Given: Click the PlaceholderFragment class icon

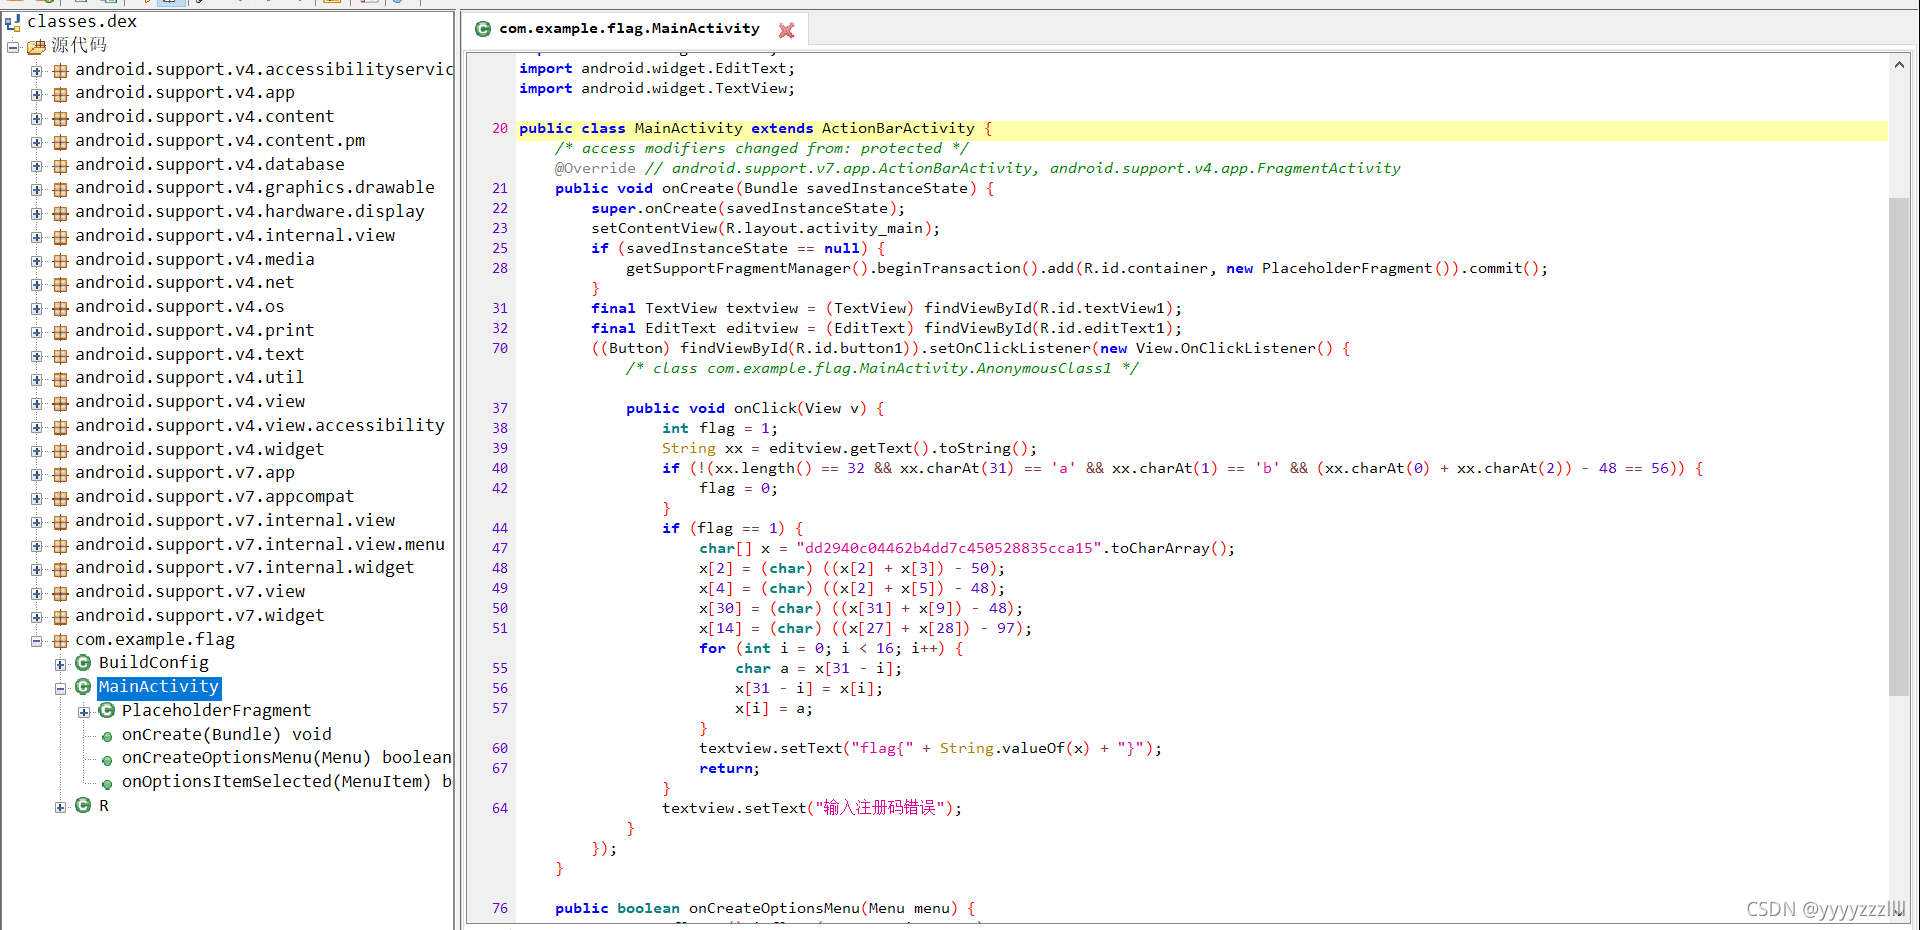Looking at the screenshot, I should [x=107, y=711].
